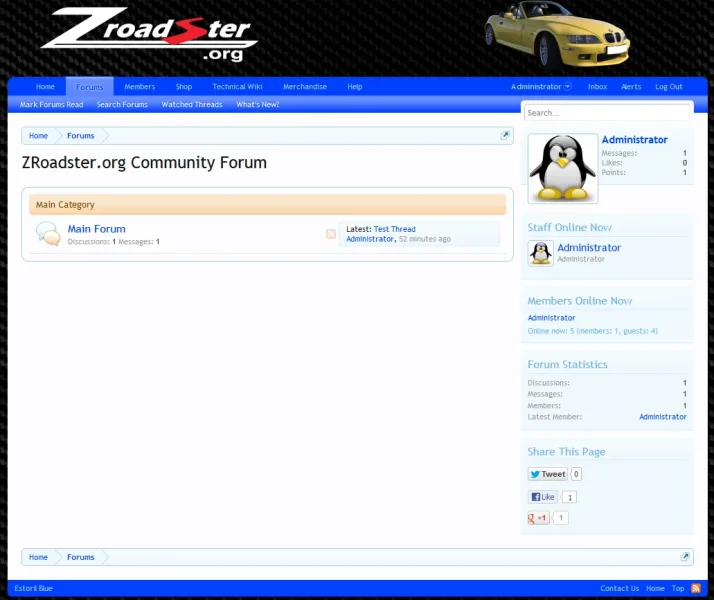Click the Tweet count bubble
Image resolution: width=714 pixels, height=600 pixels.
[576, 474]
